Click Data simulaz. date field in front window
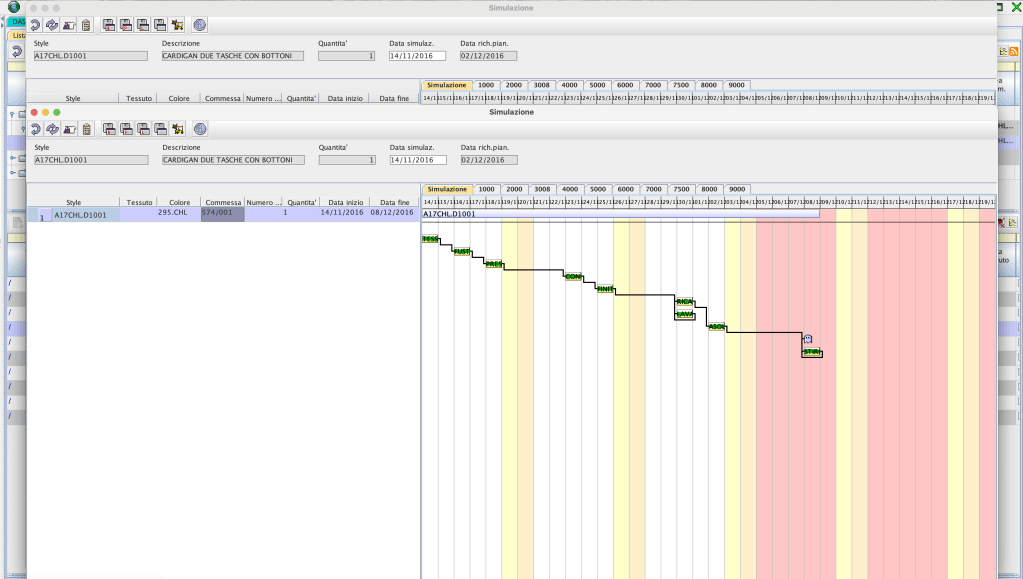1023x579 pixels. [416, 160]
